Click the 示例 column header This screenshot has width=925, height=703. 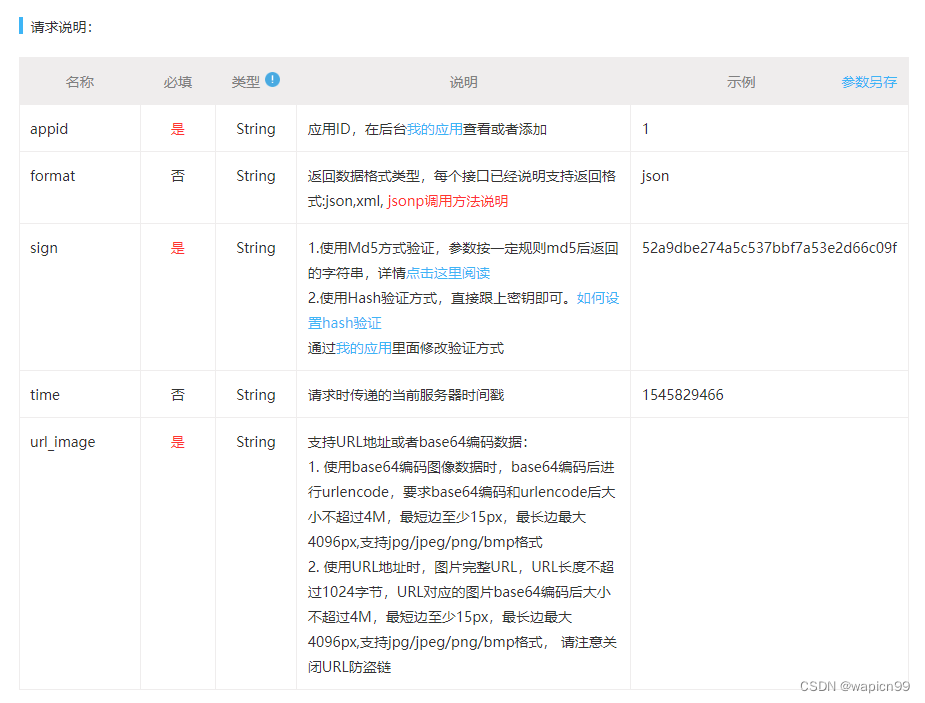pos(741,82)
